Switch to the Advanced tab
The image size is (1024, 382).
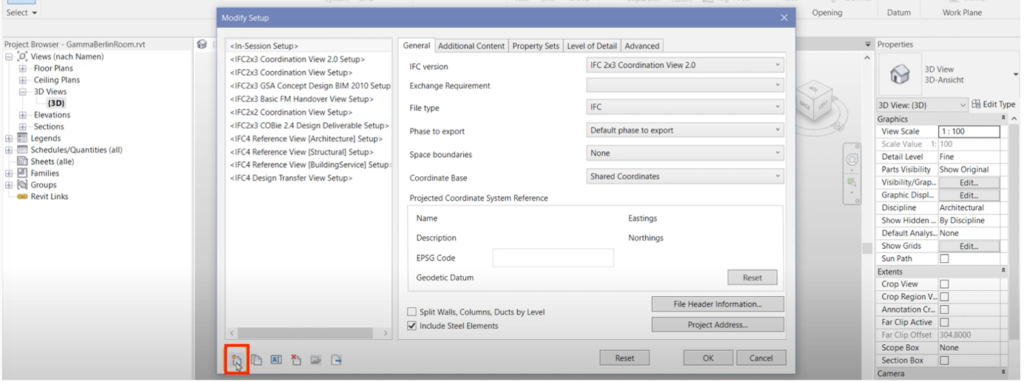(642, 46)
